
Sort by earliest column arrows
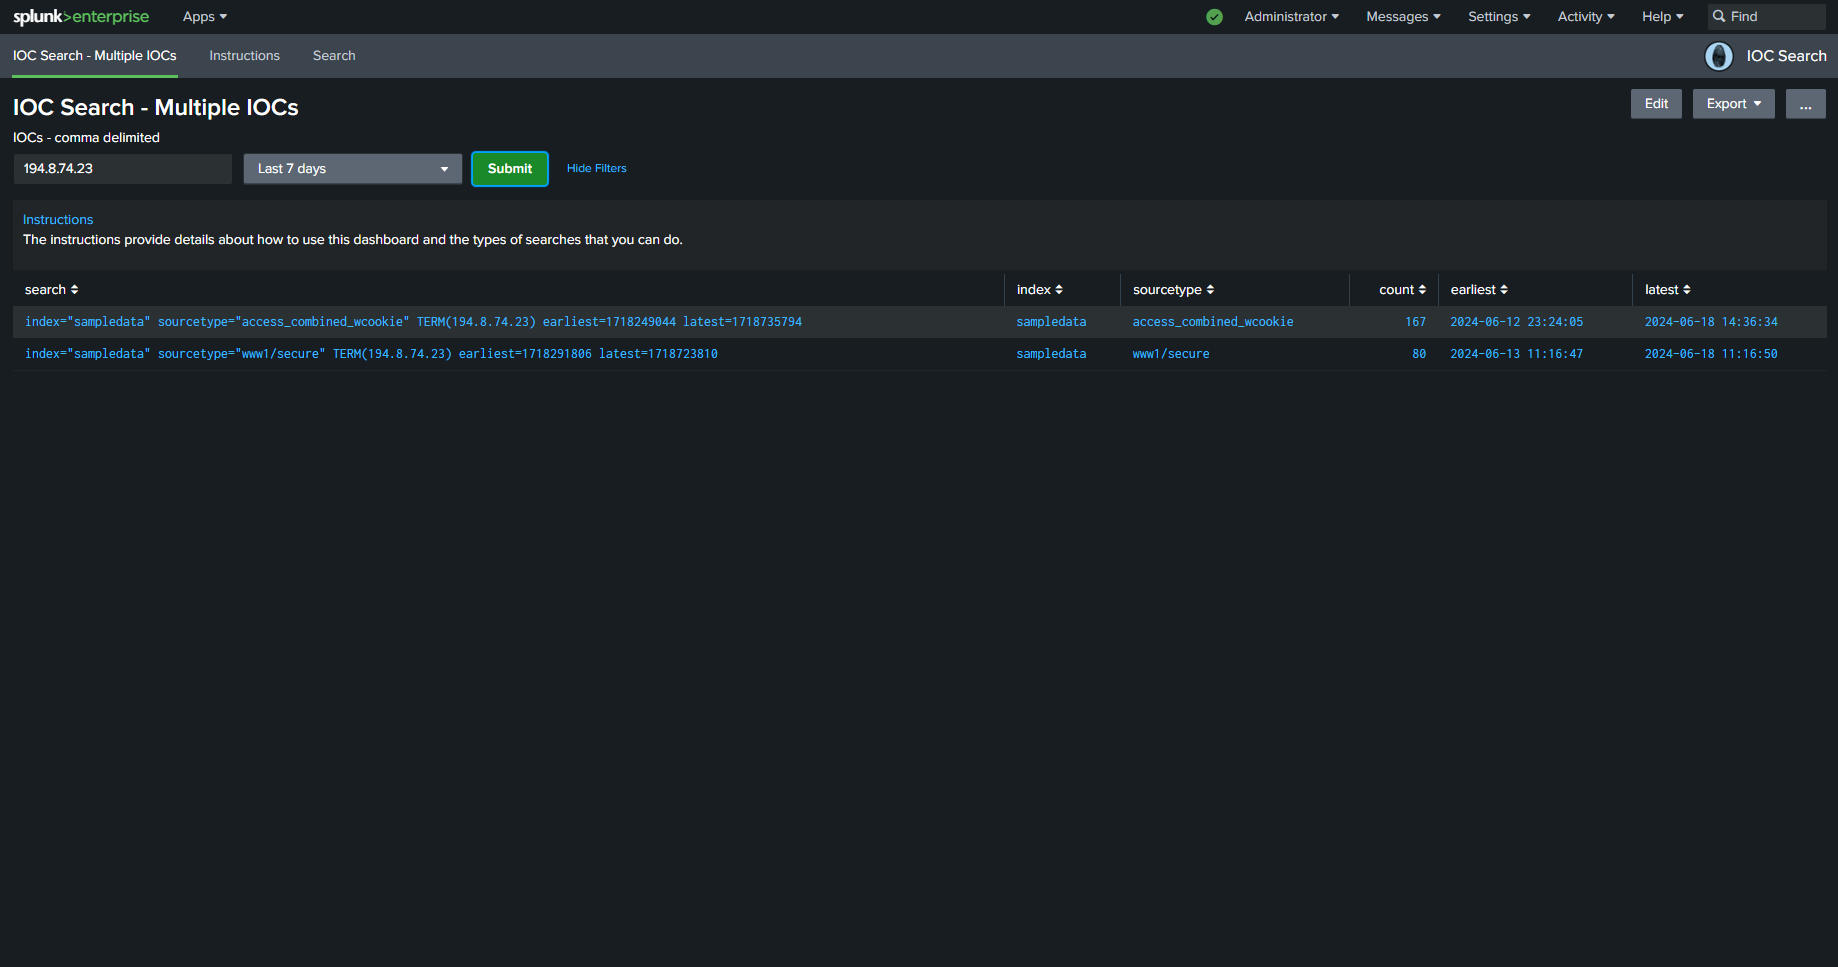(x=1504, y=290)
